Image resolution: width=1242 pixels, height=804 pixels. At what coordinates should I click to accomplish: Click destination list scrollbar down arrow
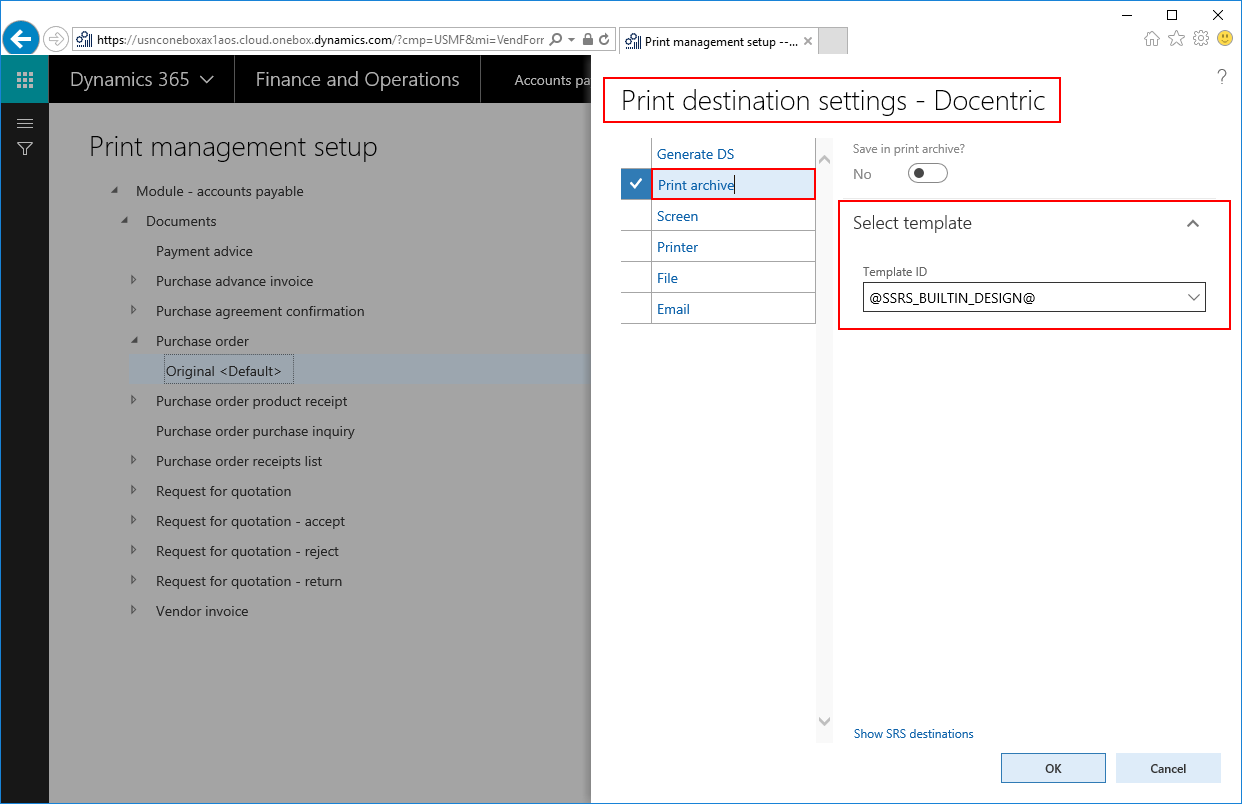824,720
